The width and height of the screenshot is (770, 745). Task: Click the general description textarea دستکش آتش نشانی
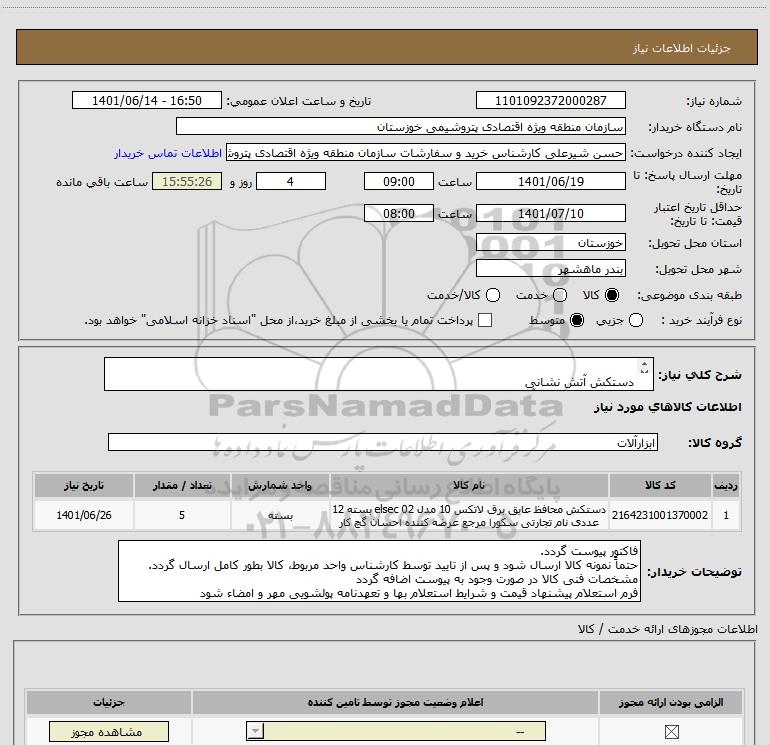(379, 374)
